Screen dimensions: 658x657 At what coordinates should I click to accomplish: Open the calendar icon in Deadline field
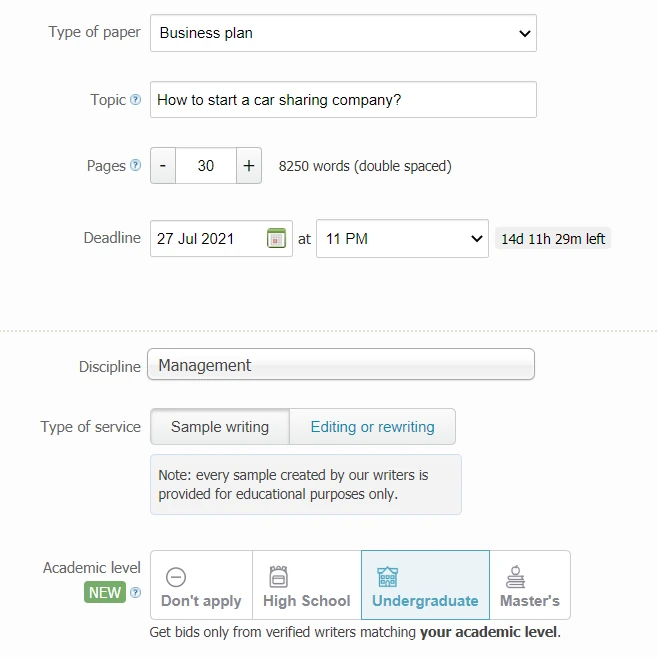pos(277,238)
